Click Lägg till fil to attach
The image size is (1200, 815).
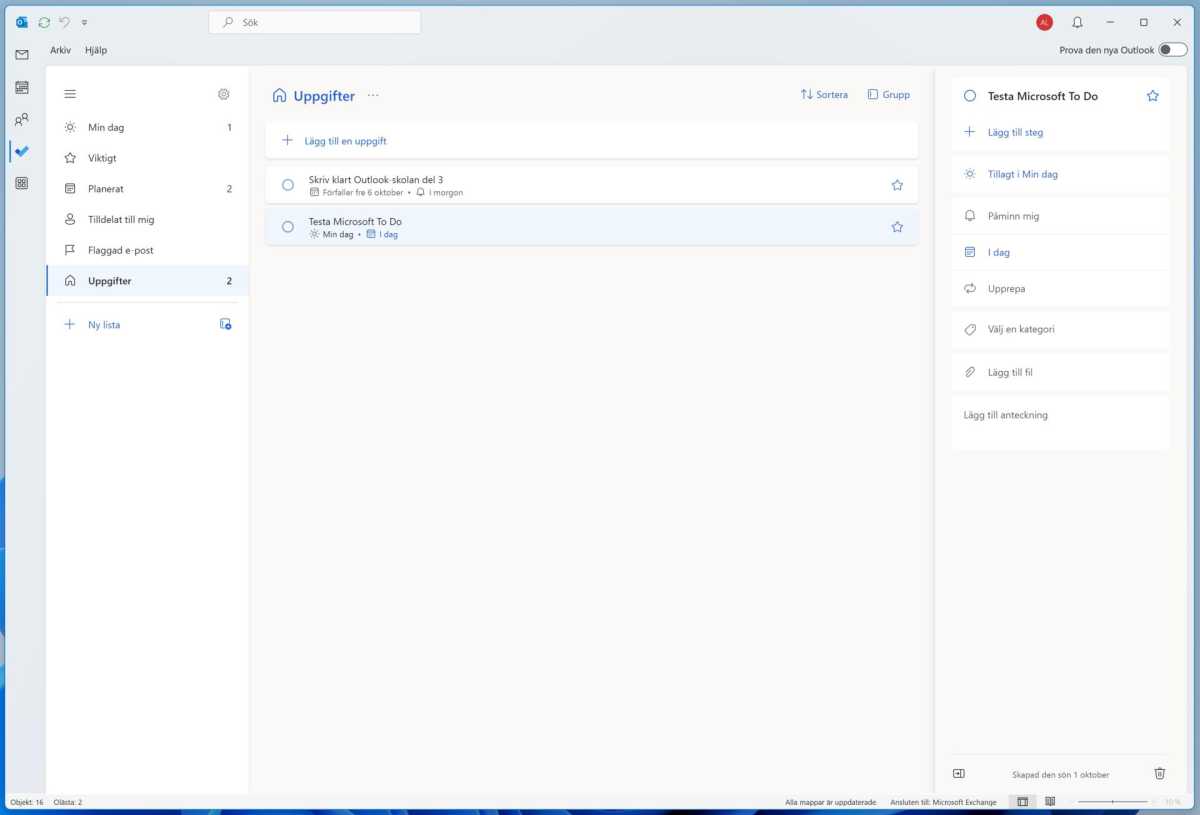click(x=1061, y=372)
